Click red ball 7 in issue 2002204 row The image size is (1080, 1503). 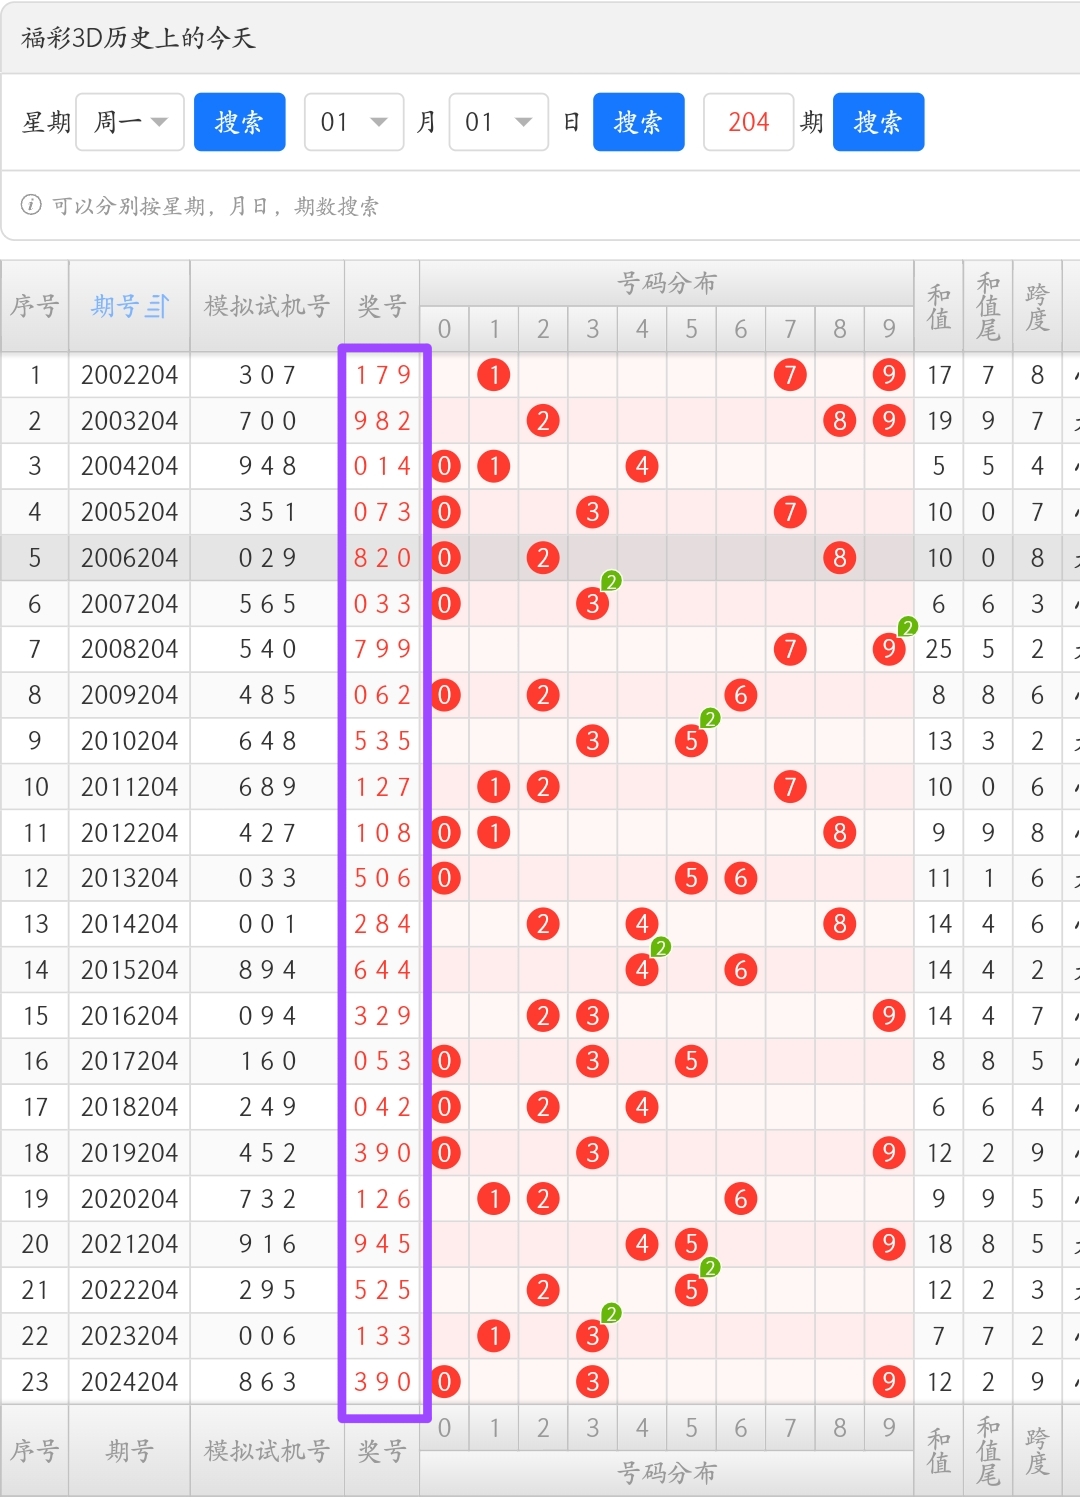[x=790, y=375]
